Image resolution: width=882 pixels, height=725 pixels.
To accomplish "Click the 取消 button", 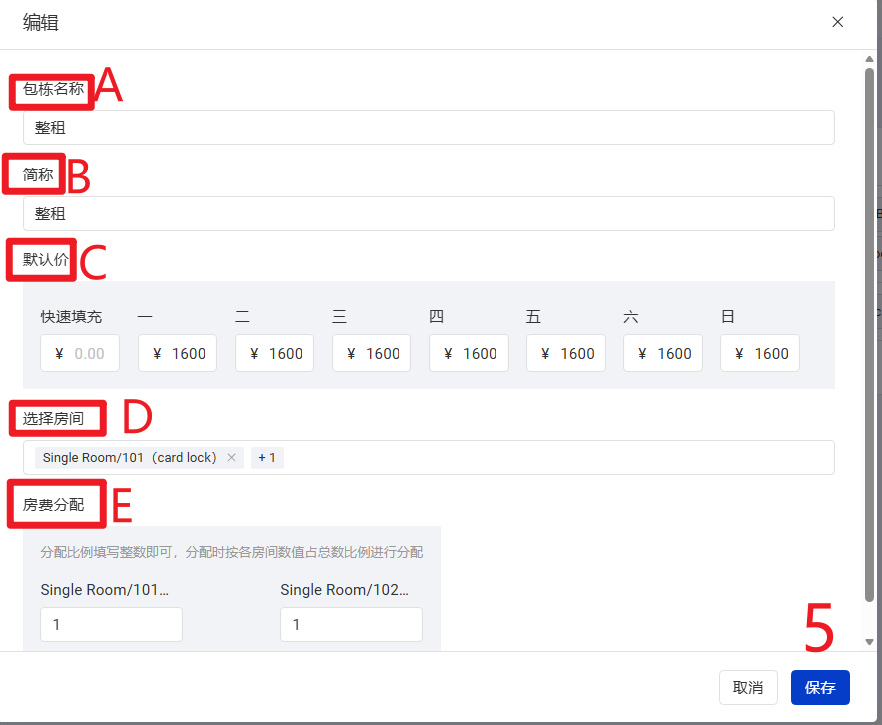I will coord(748,688).
